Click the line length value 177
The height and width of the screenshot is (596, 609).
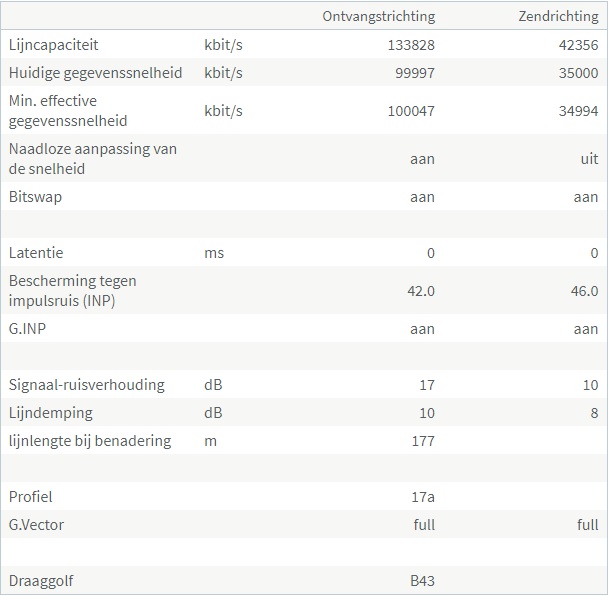click(x=423, y=441)
